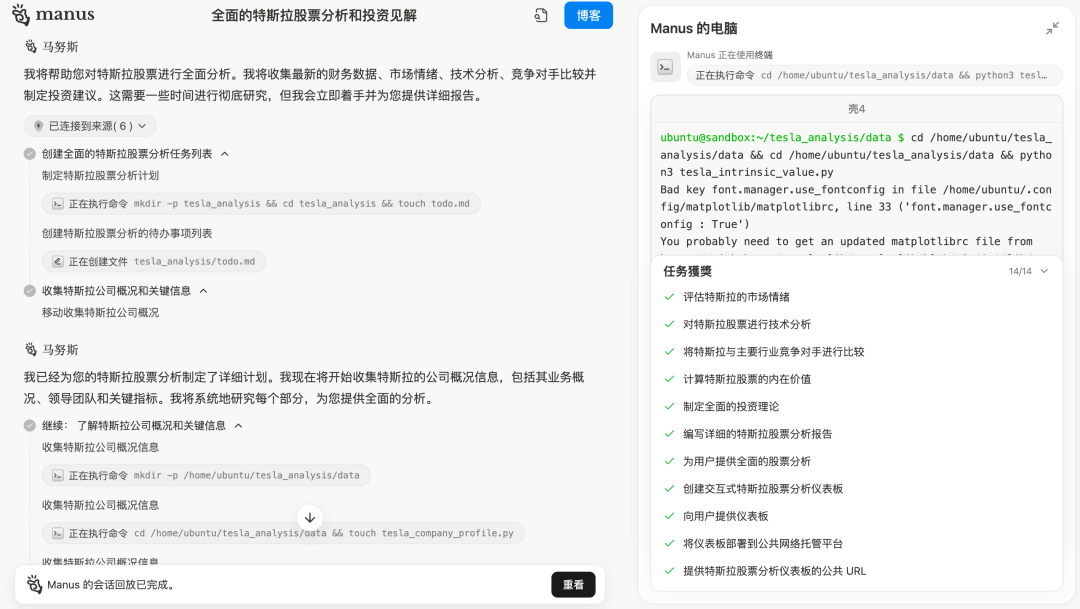
Task: Click the check circle beside 创建全面的特斯拉股票分析任务列表
Action: pos(30,154)
